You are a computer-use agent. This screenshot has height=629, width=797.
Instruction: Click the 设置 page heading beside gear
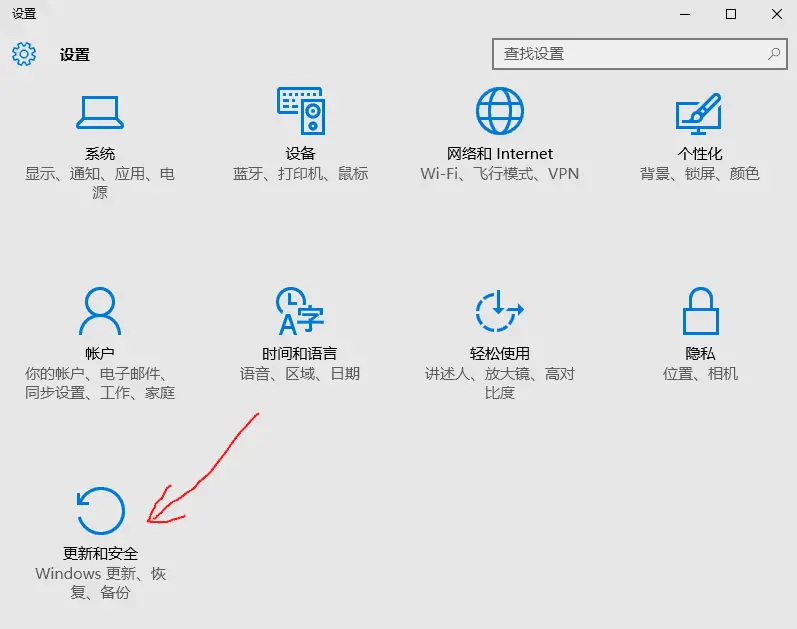coord(74,54)
